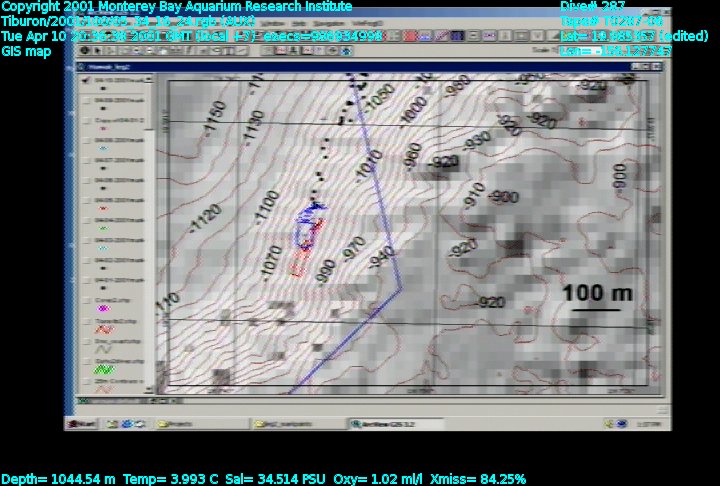Select the Measure tool

click(174, 51)
